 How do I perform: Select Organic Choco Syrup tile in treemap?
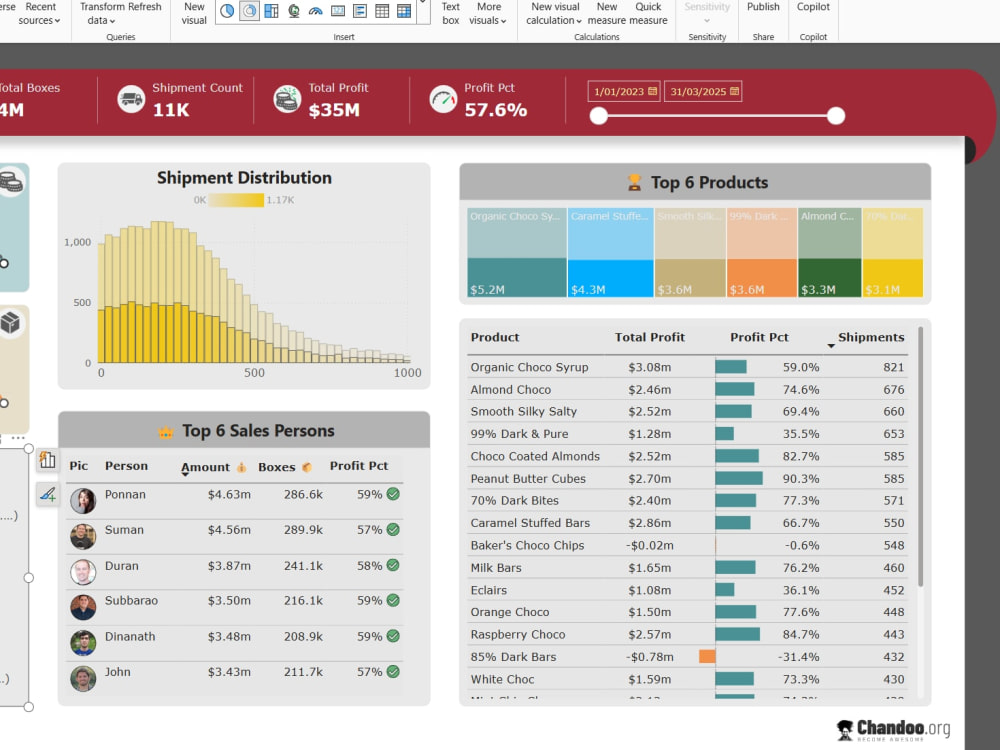click(517, 253)
